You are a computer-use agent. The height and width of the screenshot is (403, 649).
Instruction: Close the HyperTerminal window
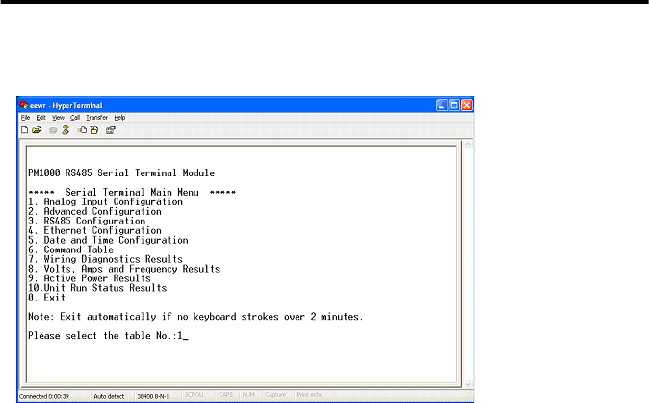[x=466, y=105]
